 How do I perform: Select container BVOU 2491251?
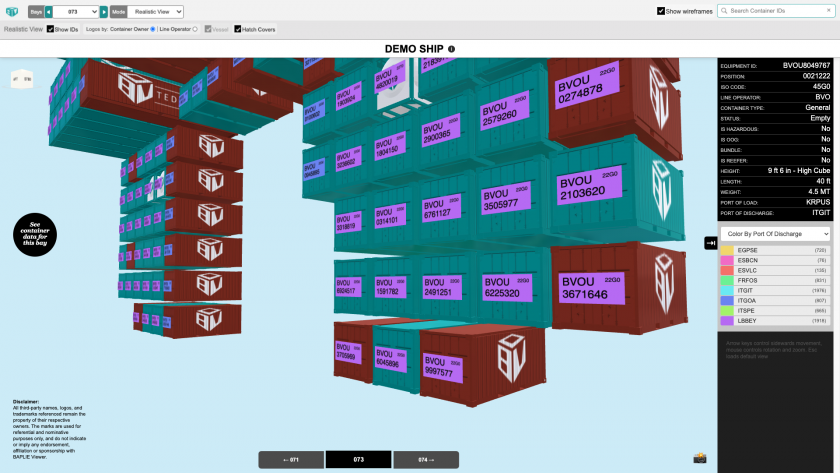click(442, 287)
